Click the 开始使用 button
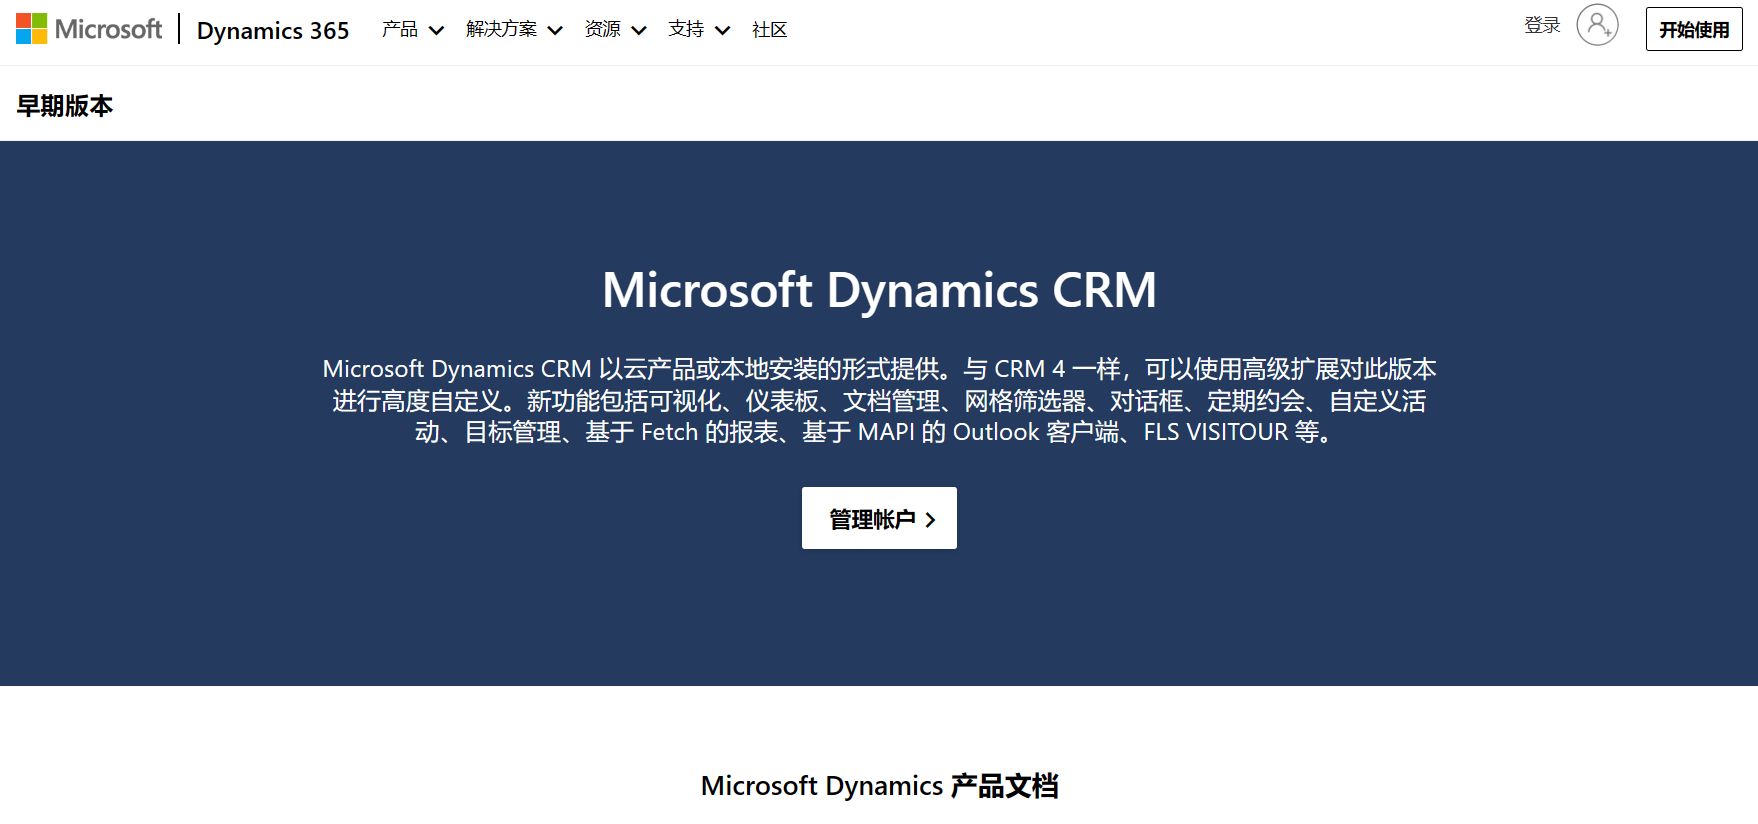 [1694, 29]
